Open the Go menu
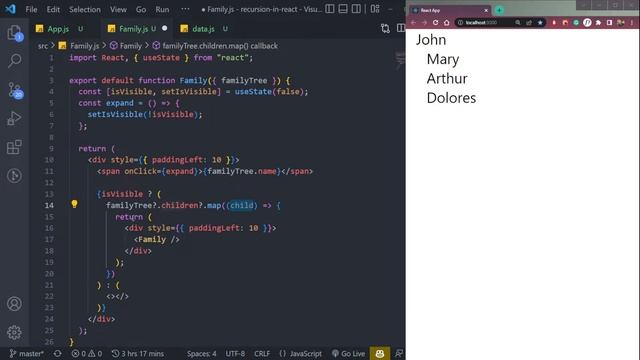This screenshot has height=360, width=640. pyautogui.click(x=141, y=9)
